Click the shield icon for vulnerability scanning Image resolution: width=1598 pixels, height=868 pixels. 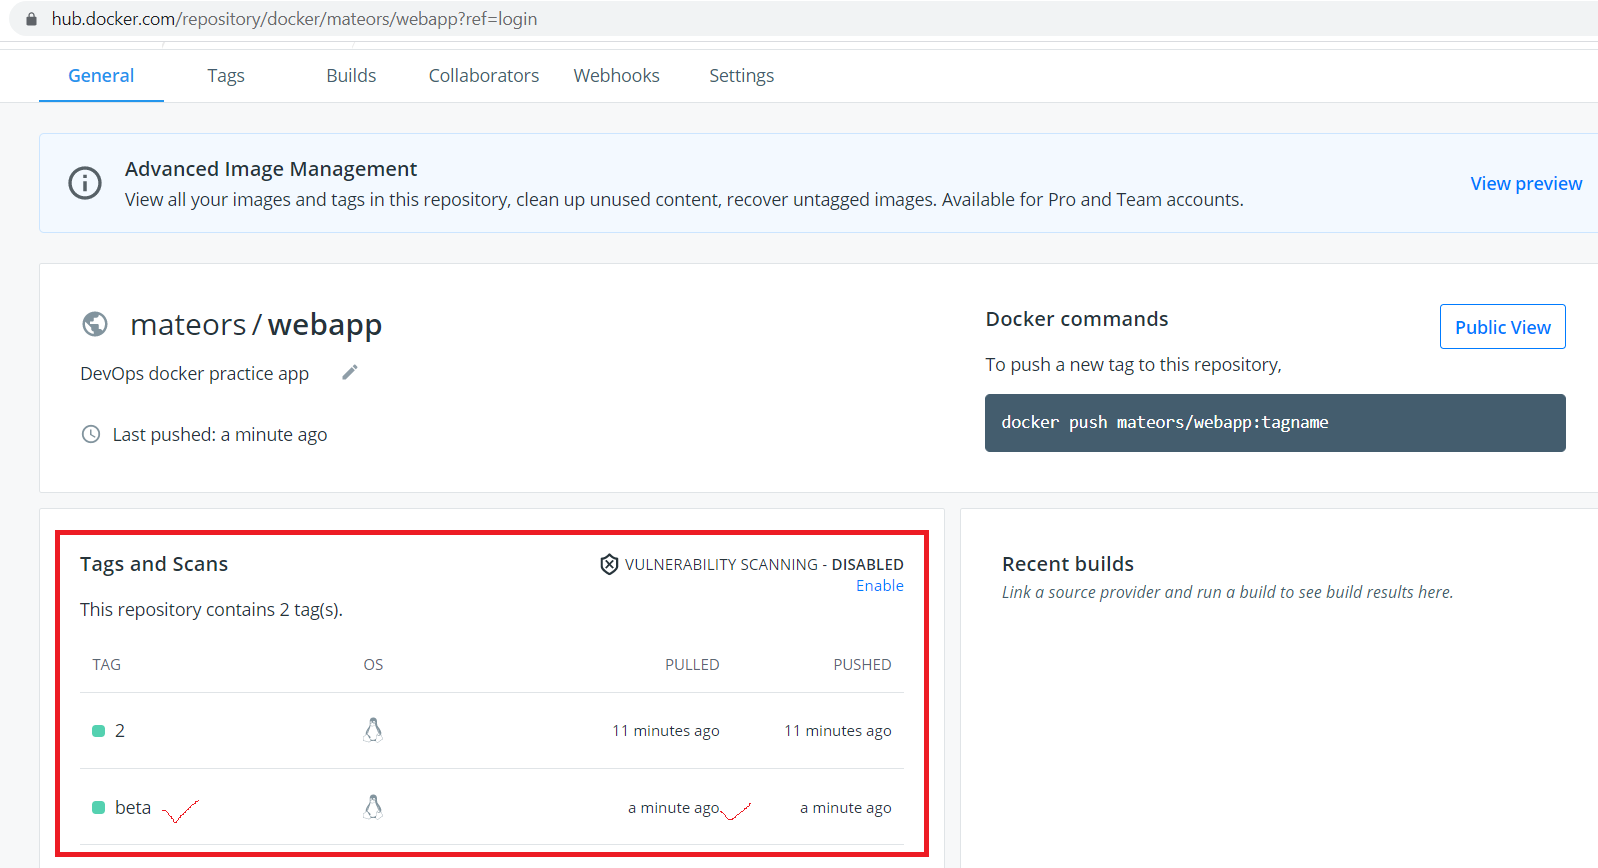pos(609,564)
